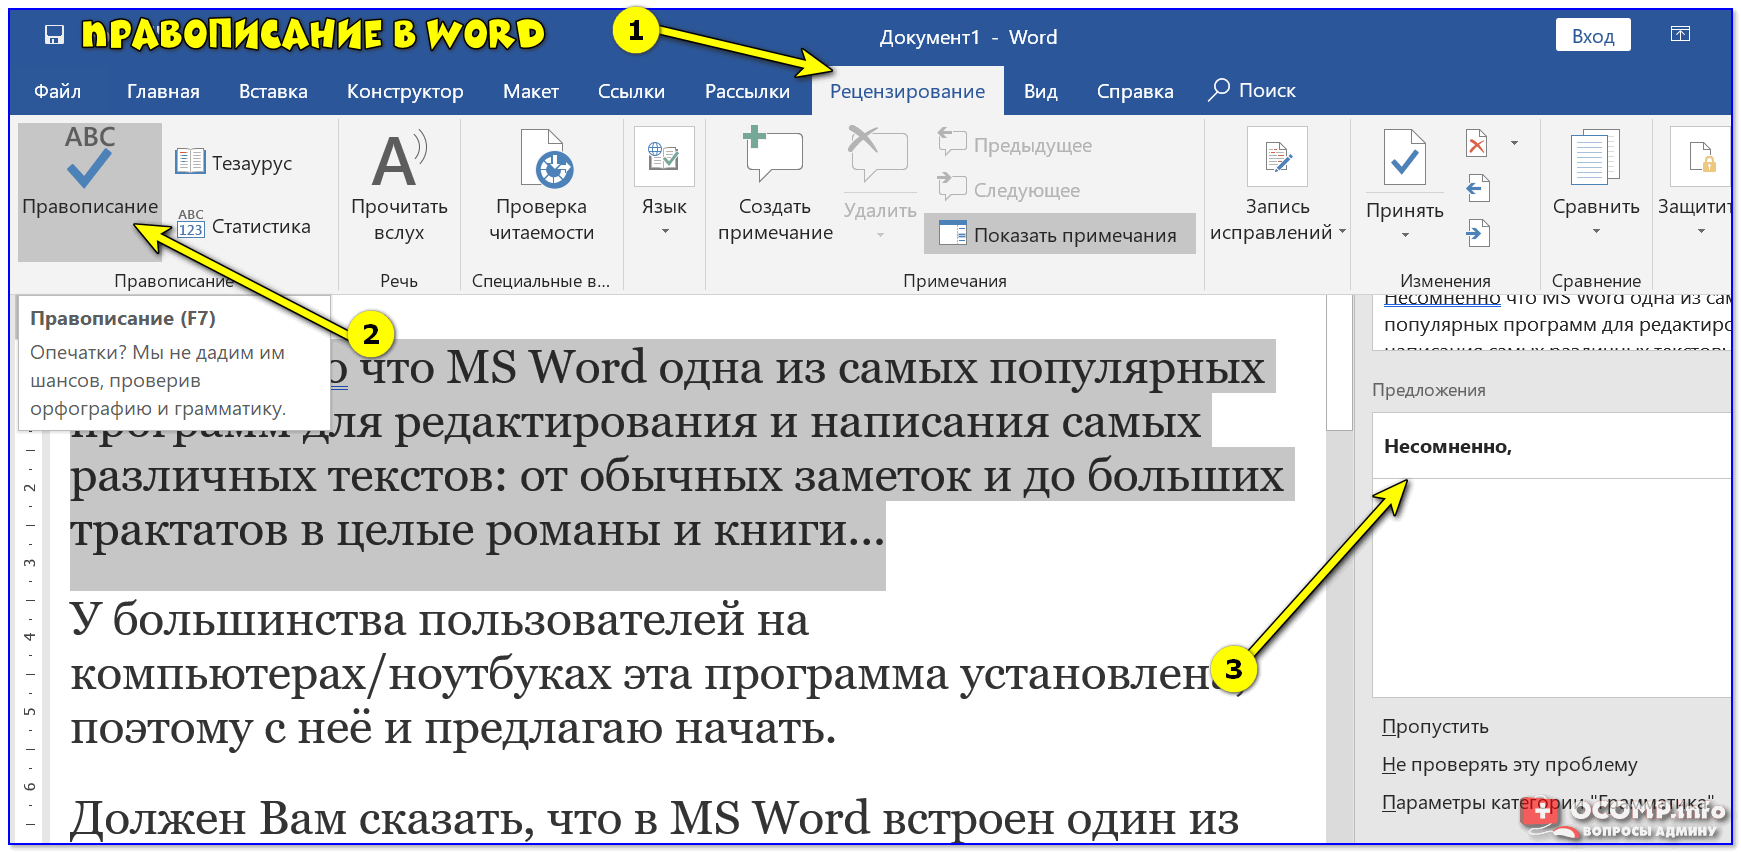Go to Следующее comment
The height and width of the screenshot is (853, 1741).
(x=1009, y=189)
